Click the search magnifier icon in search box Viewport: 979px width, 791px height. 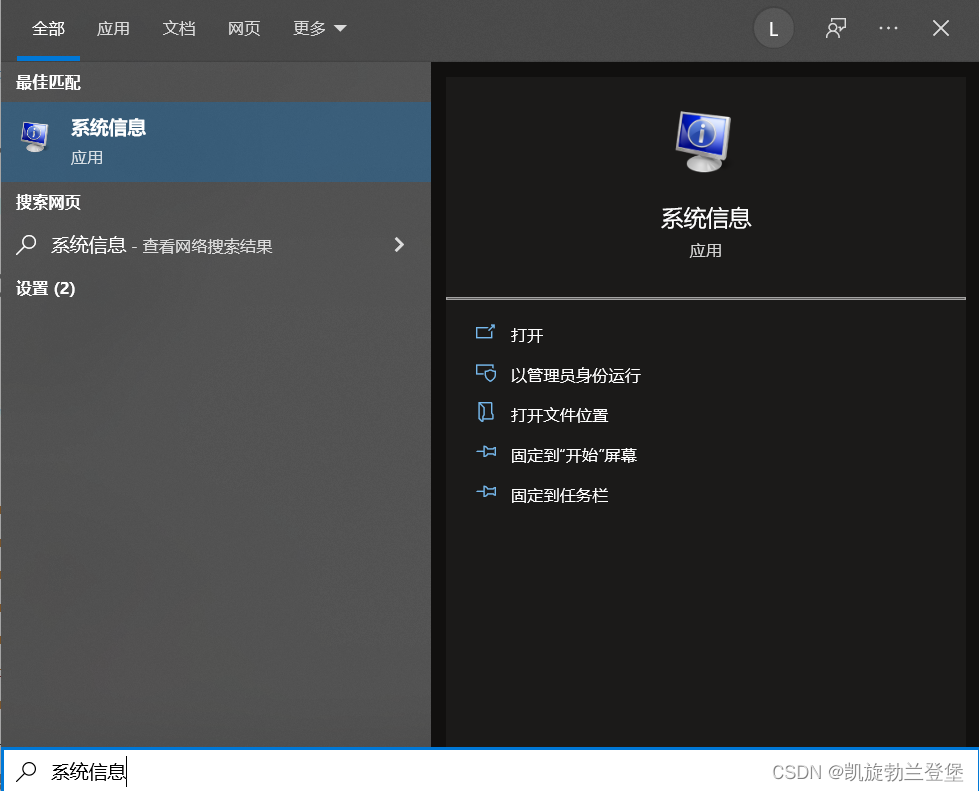tap(26, 771)
